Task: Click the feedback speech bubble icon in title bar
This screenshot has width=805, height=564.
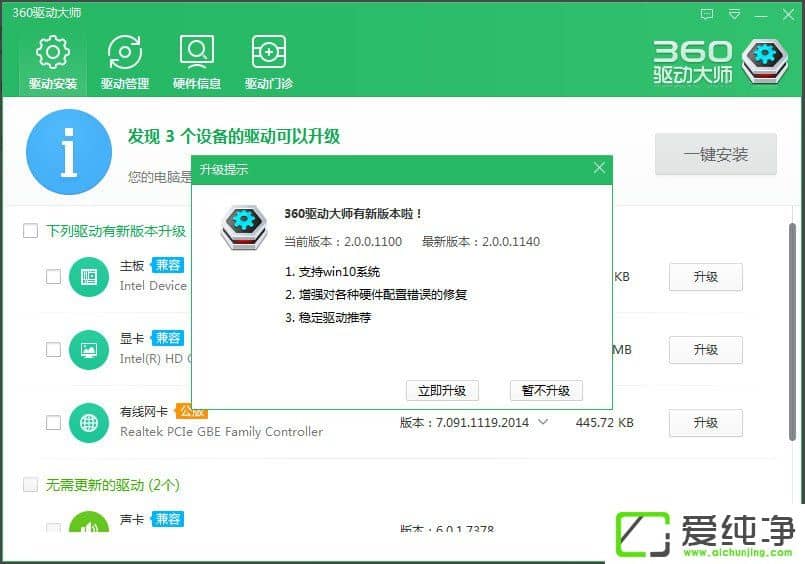Action: click(x=708, y=15)
